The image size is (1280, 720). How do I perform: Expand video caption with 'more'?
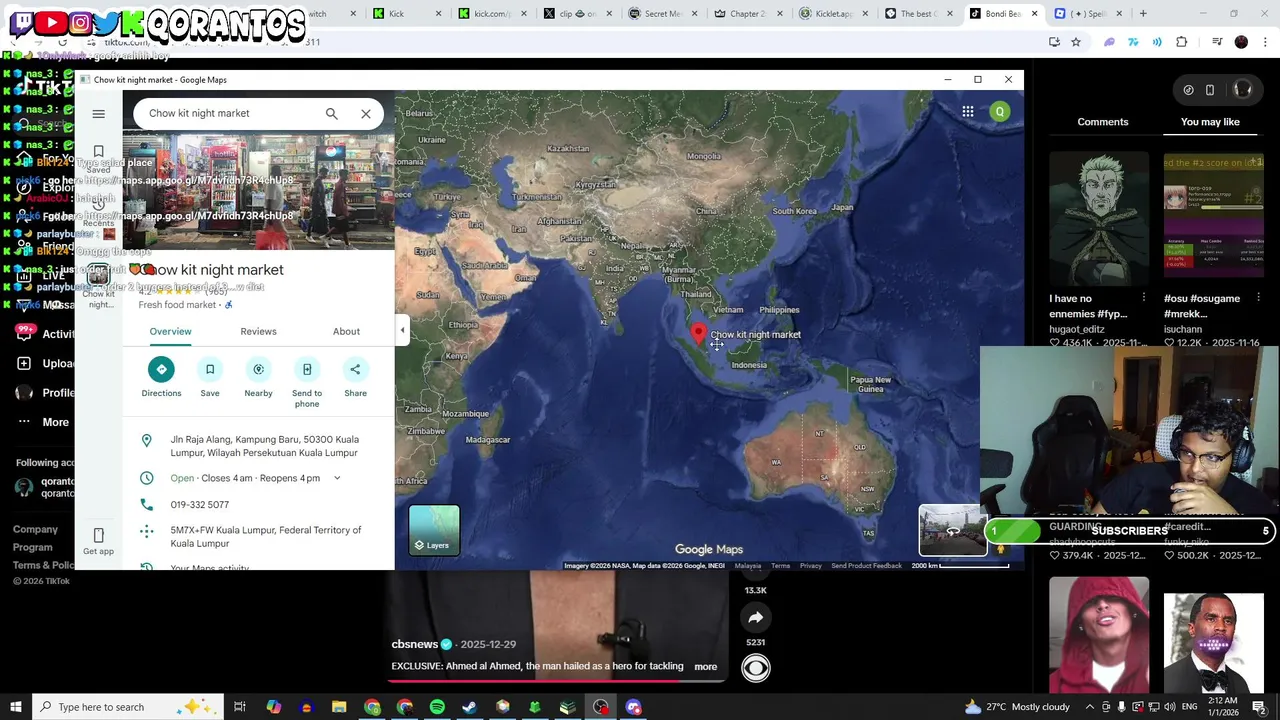point(705,667)
